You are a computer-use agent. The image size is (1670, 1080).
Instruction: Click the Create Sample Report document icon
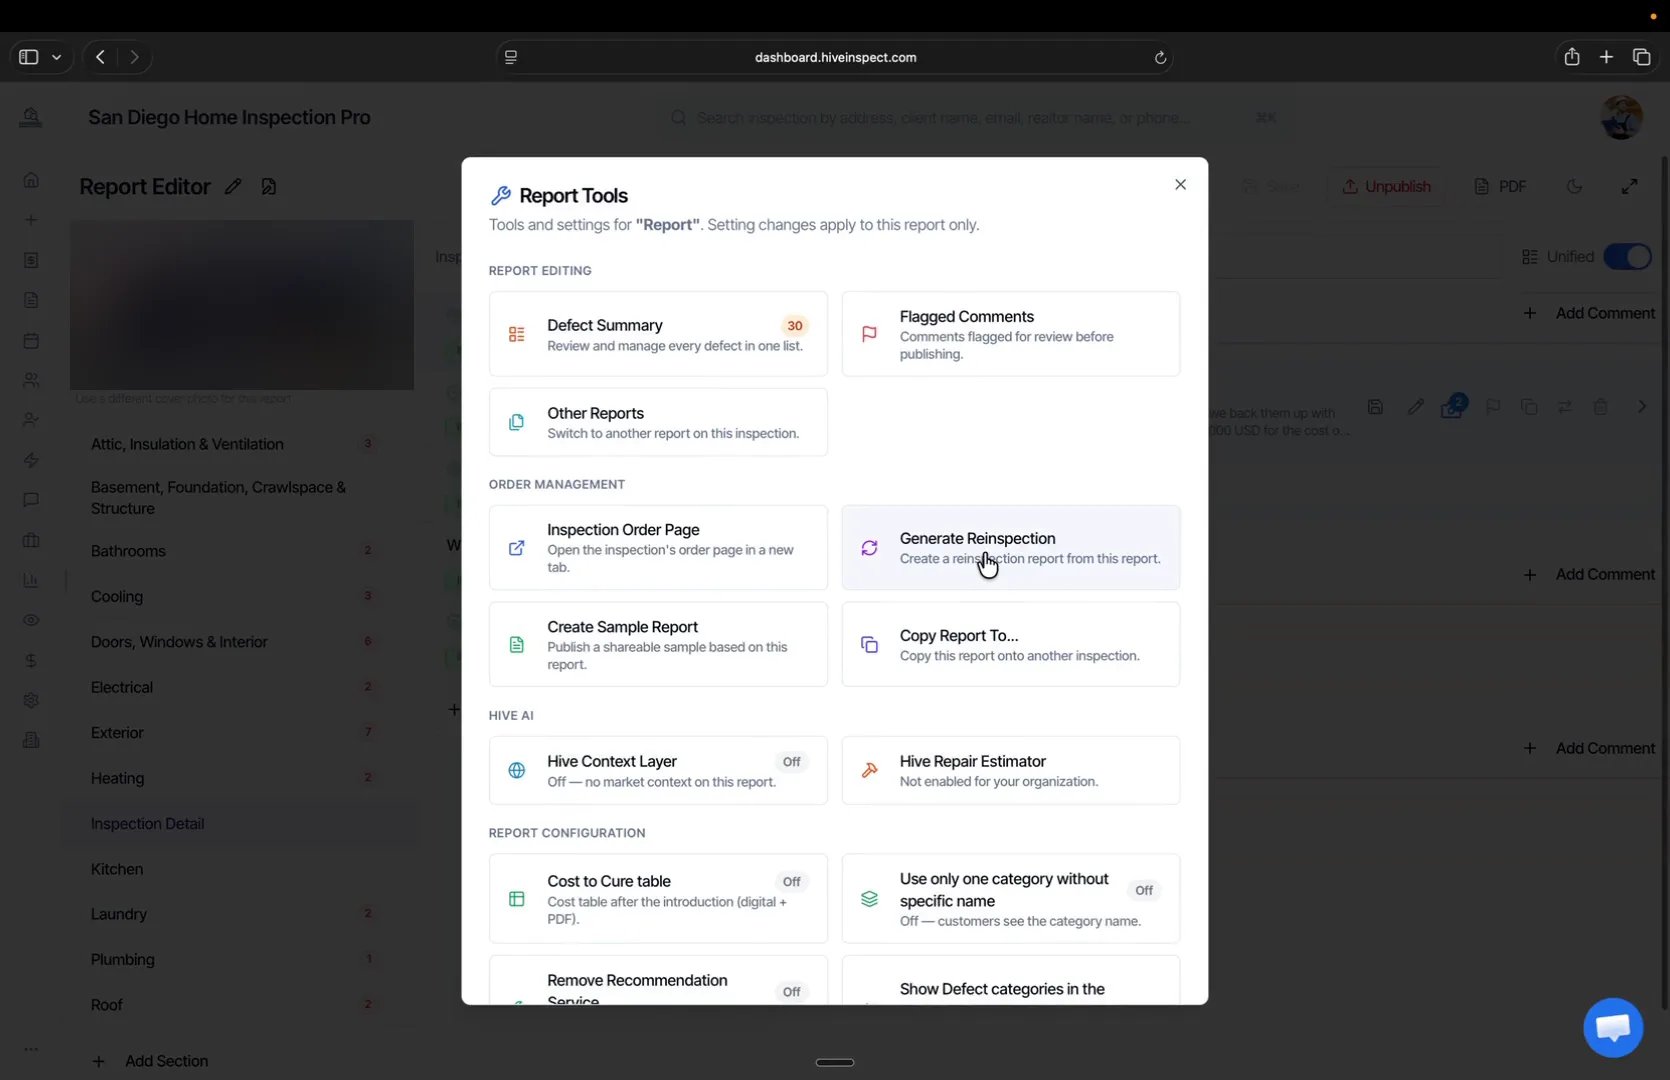[517, 645]
